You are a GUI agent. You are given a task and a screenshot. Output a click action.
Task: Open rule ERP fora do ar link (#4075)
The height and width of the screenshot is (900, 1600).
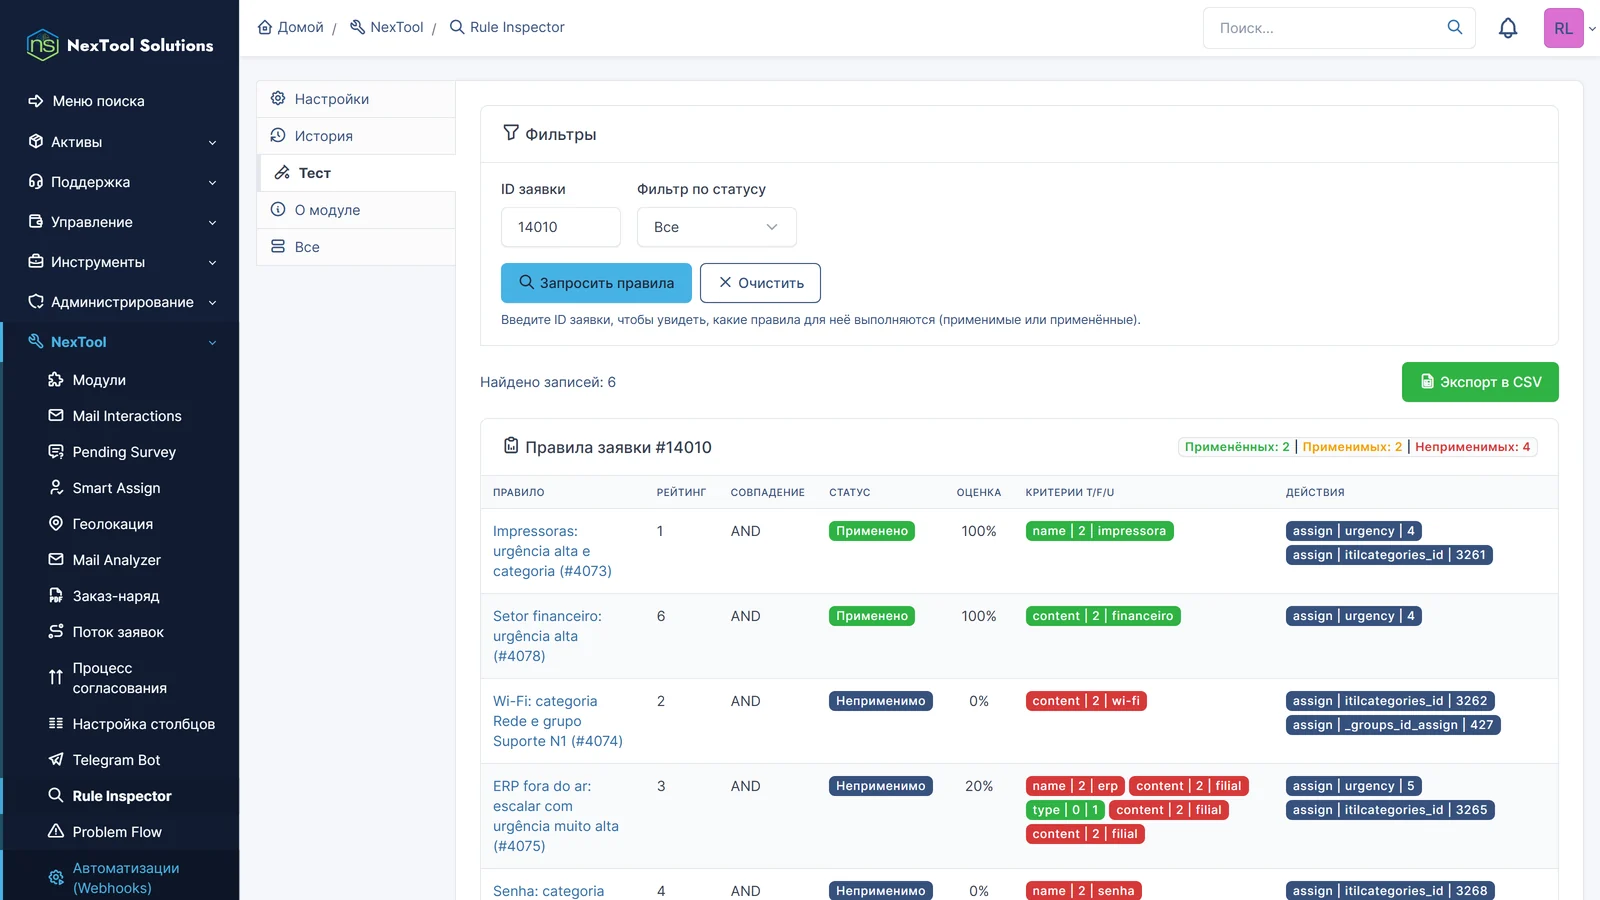[x=556, y=816]
